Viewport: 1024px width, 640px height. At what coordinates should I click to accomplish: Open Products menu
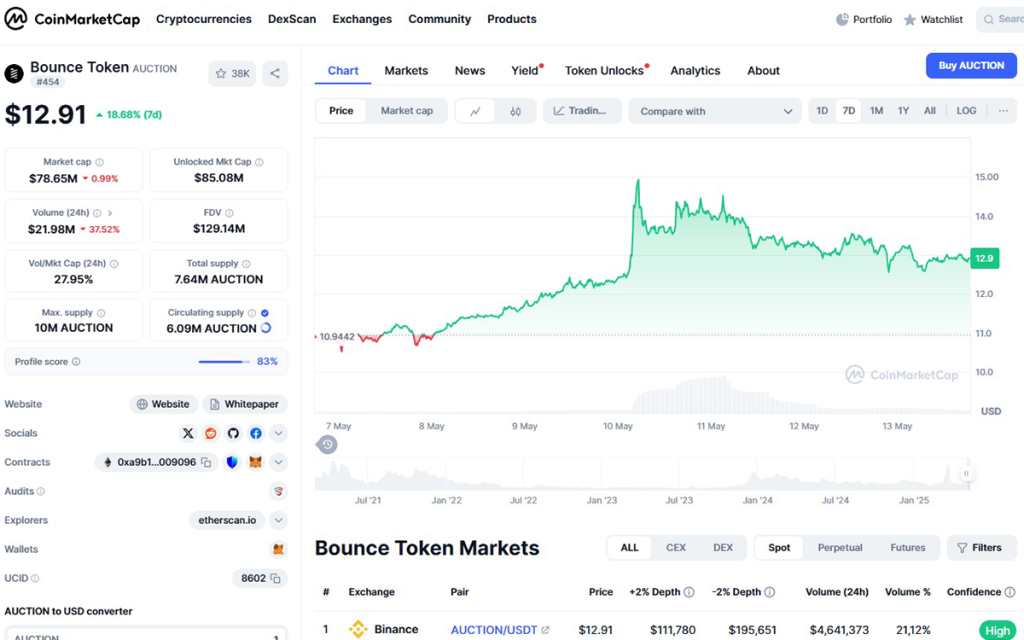pyautogui.click(x=512, y=20)
